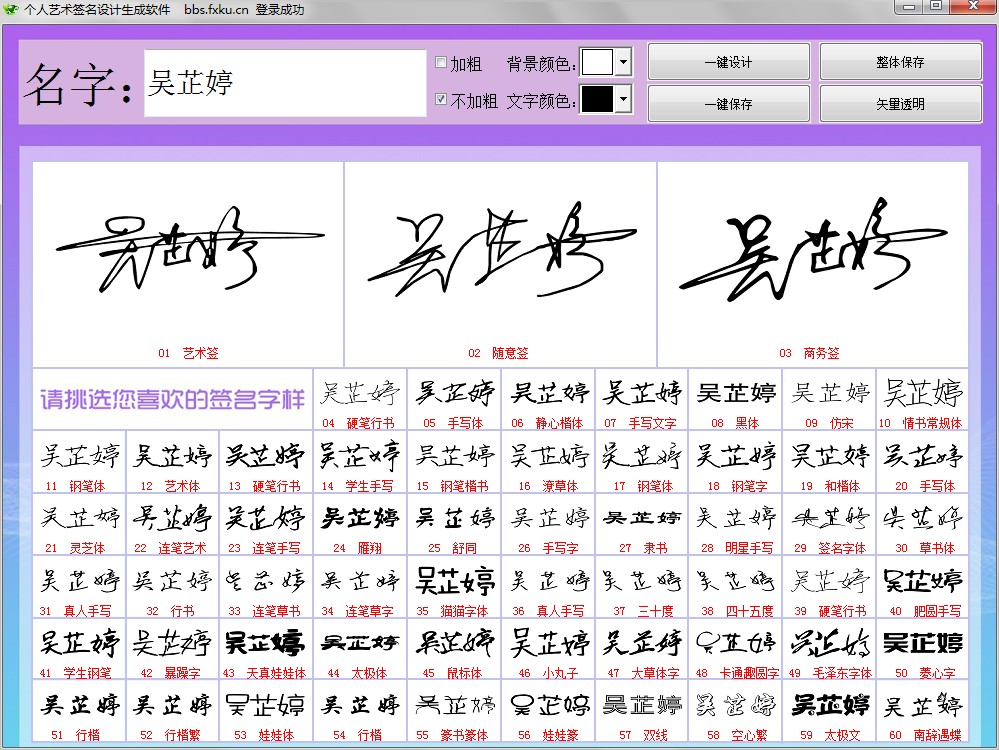Choose the 07 手写文字 font sample
Image resolution: width=999 pixels, height=750 pixels.
tap(642, 399)
